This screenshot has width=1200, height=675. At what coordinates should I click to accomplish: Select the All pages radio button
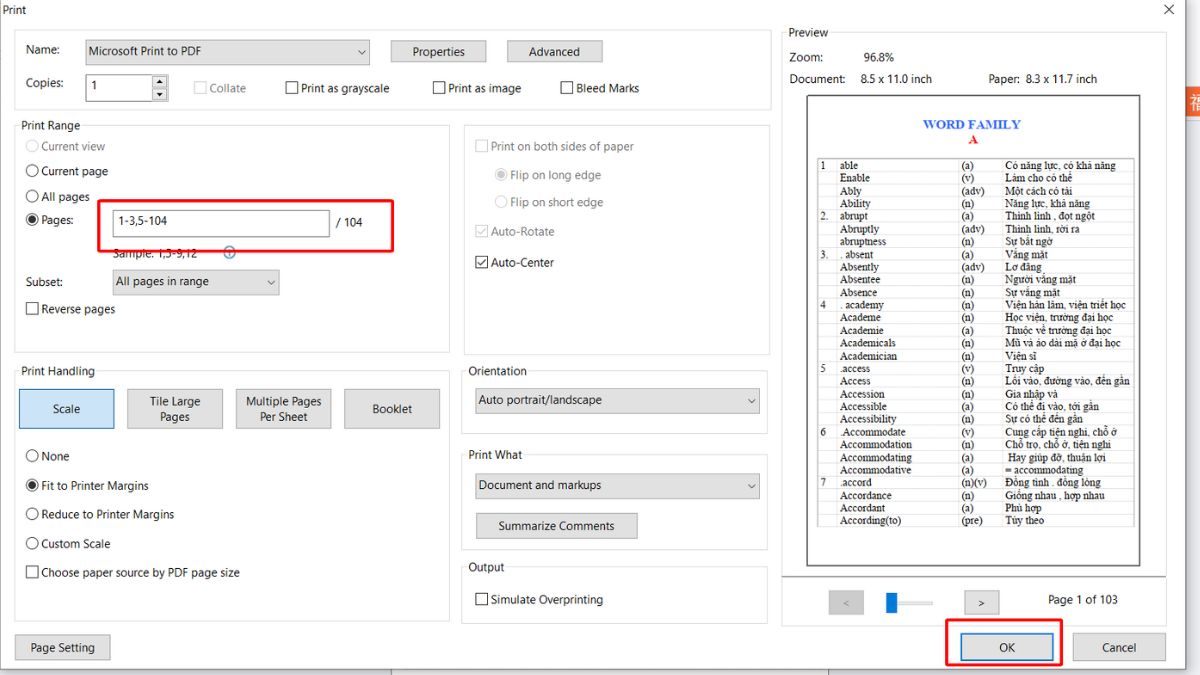point(33,197)
